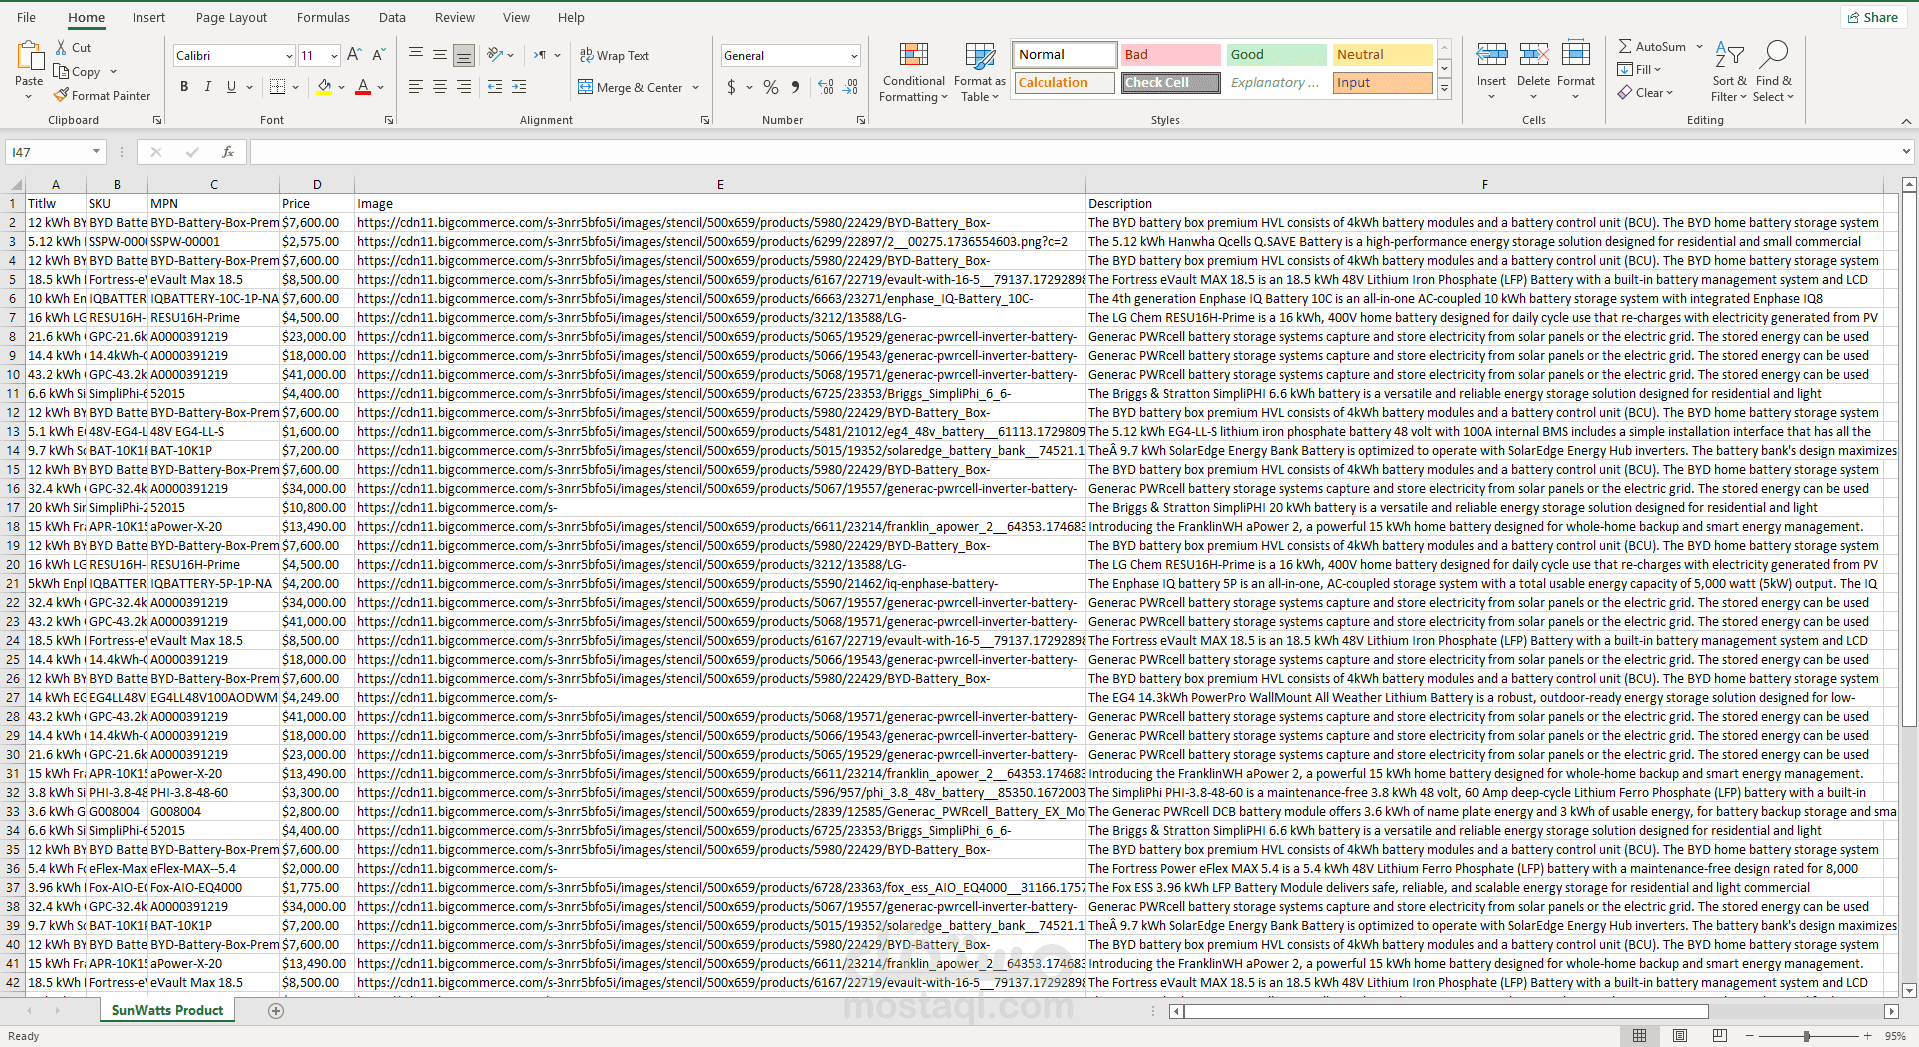
Task: Open Sort & Filter options
Action: coord(1729,72)
